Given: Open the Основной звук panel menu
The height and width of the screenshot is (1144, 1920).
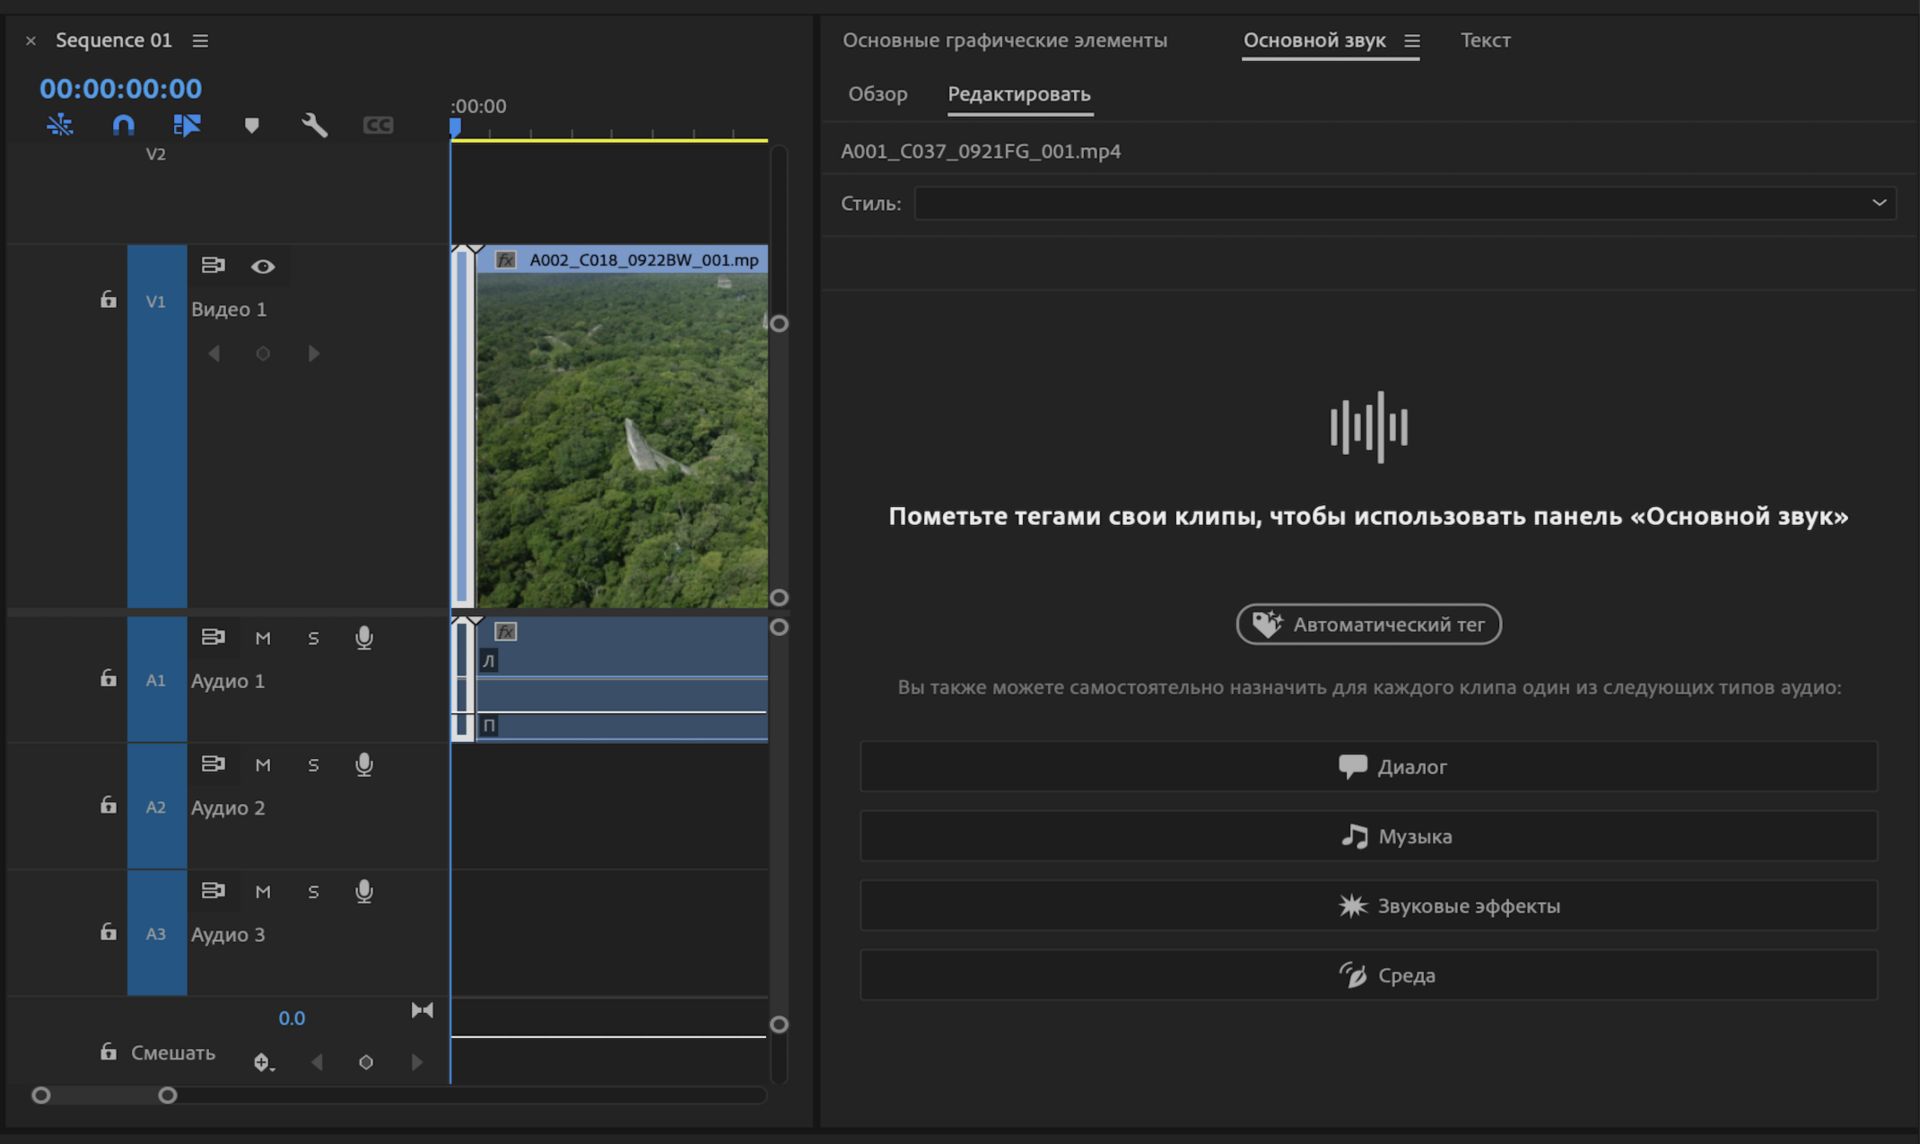Looking at the screenshot, I should (1412, 41).
